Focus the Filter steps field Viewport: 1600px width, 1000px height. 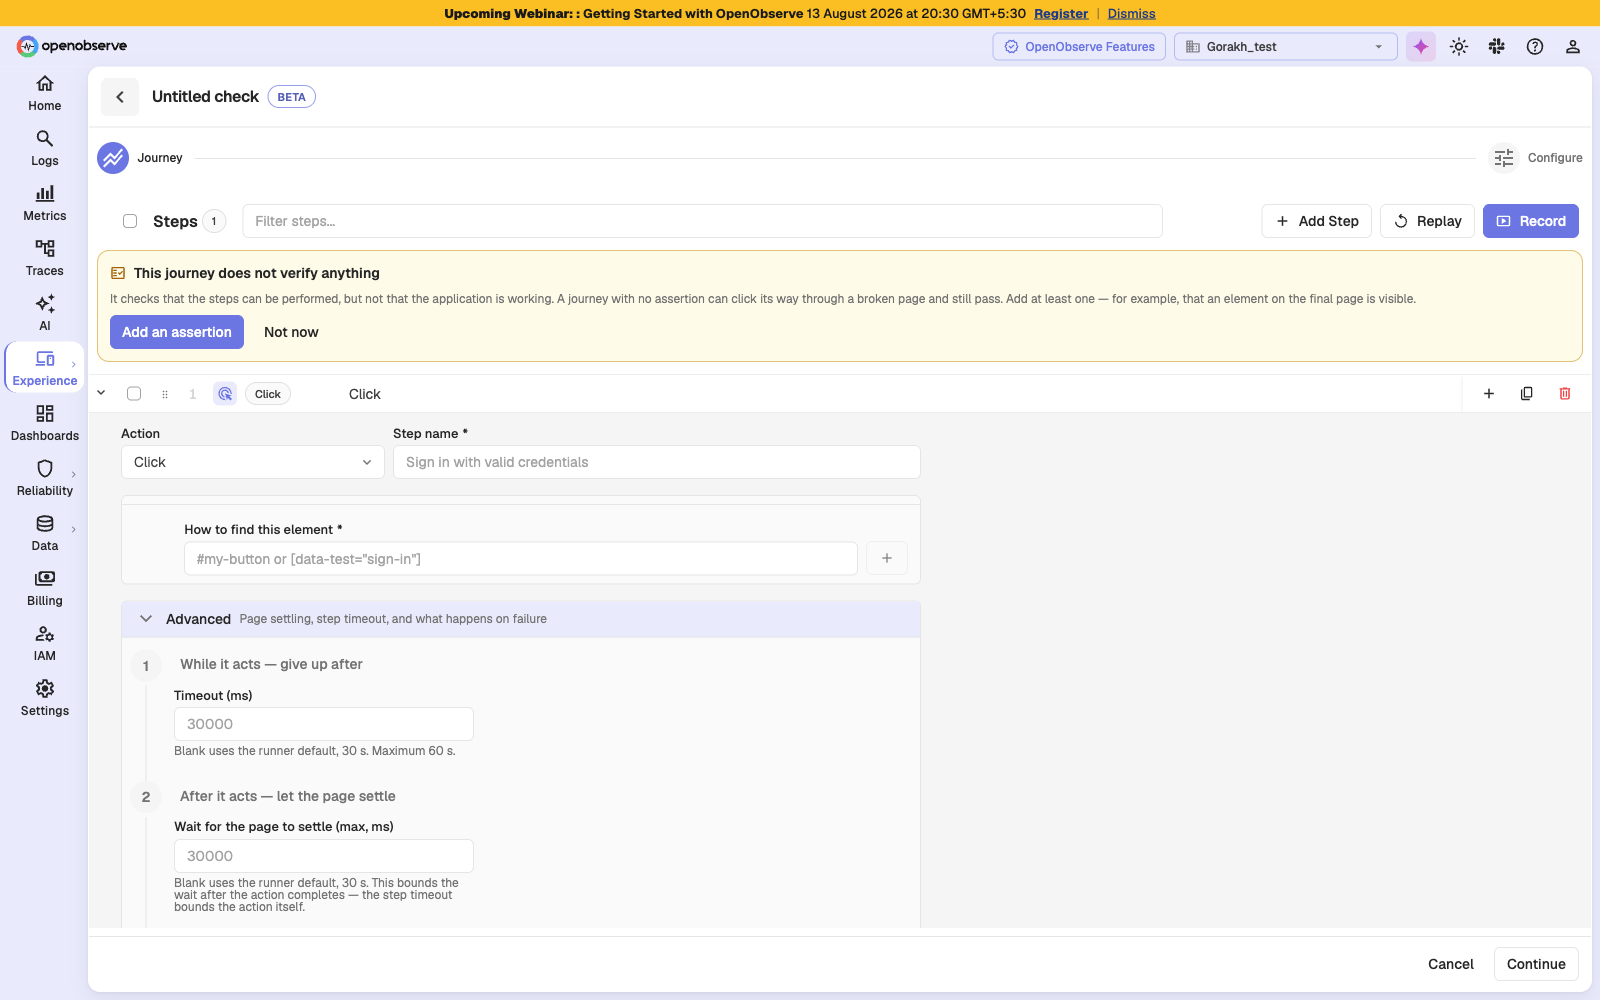point(702,221)
